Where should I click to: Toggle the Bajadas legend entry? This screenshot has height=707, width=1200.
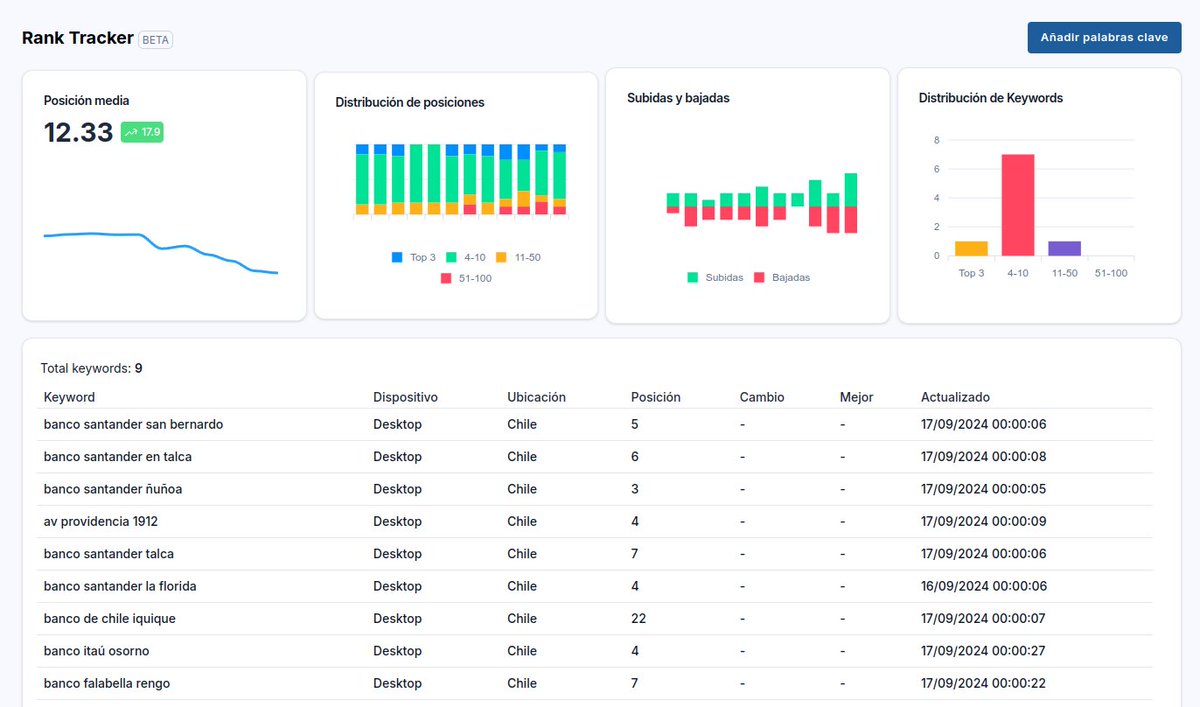point(782,277)
